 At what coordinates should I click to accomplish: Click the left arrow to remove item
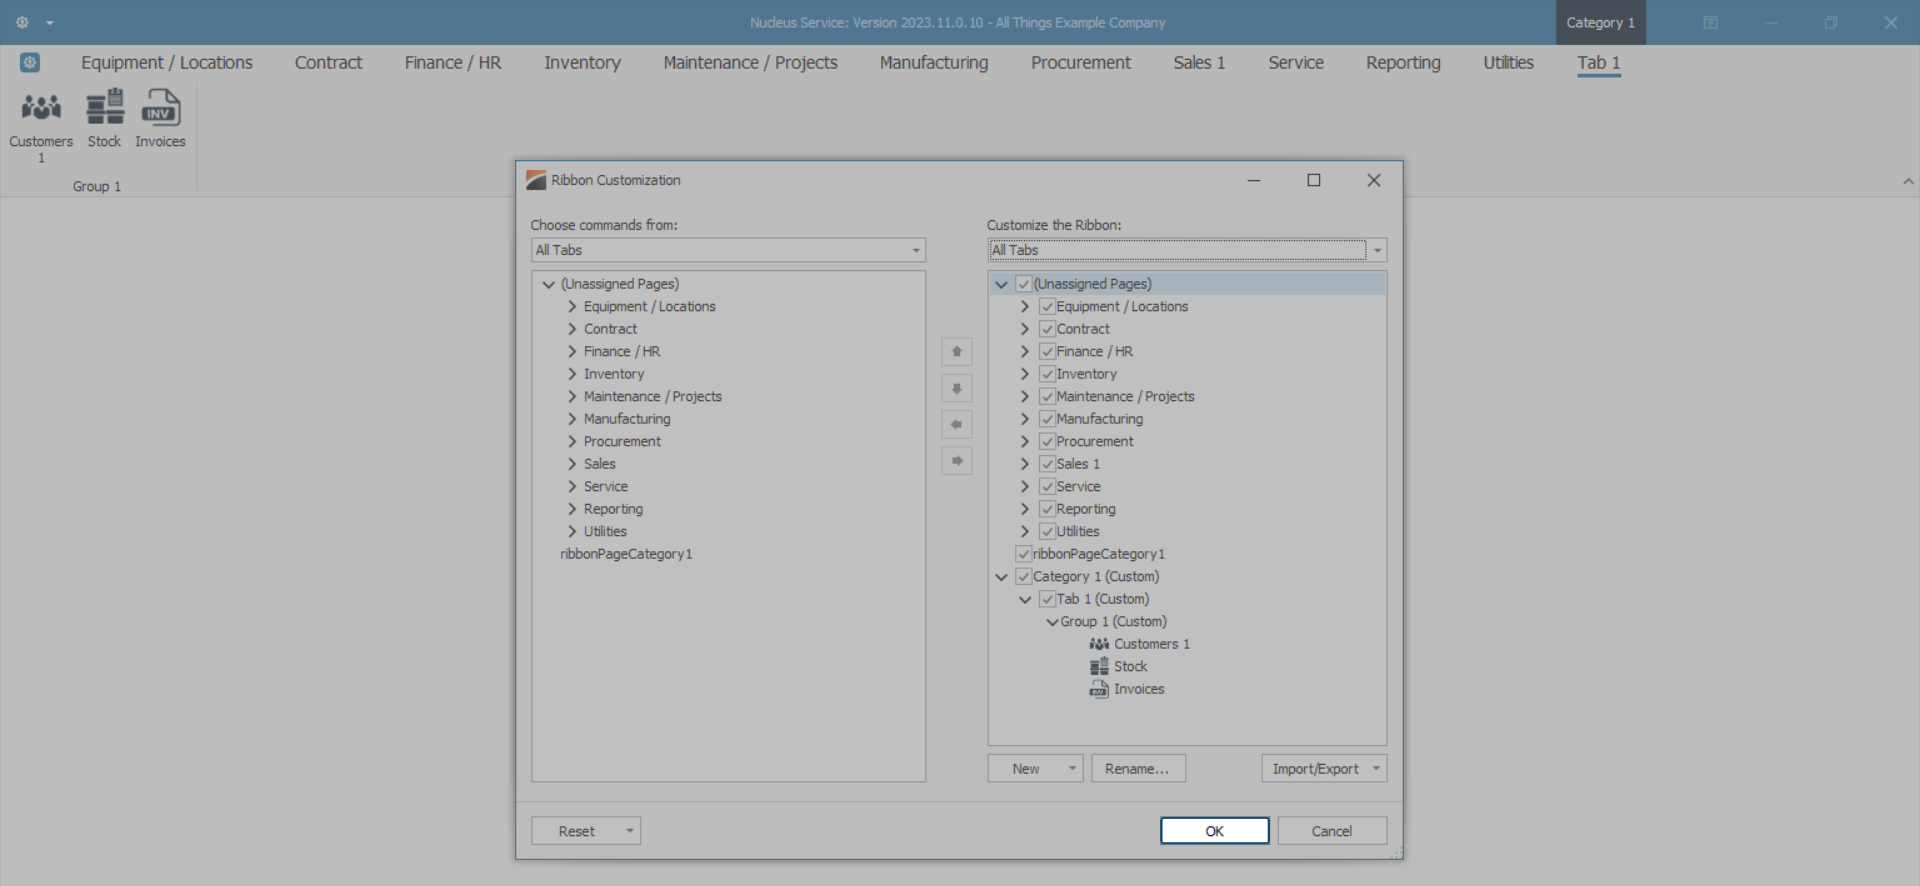pos(957,424)
